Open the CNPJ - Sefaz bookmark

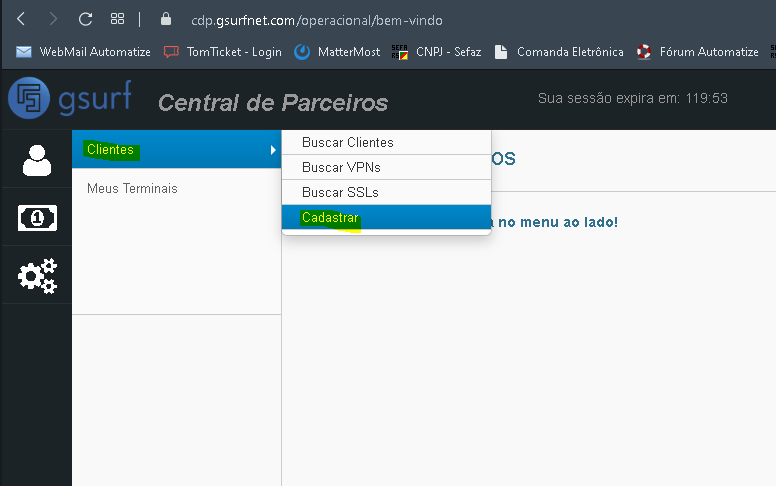pyautogui.click(x=436, y=52)
